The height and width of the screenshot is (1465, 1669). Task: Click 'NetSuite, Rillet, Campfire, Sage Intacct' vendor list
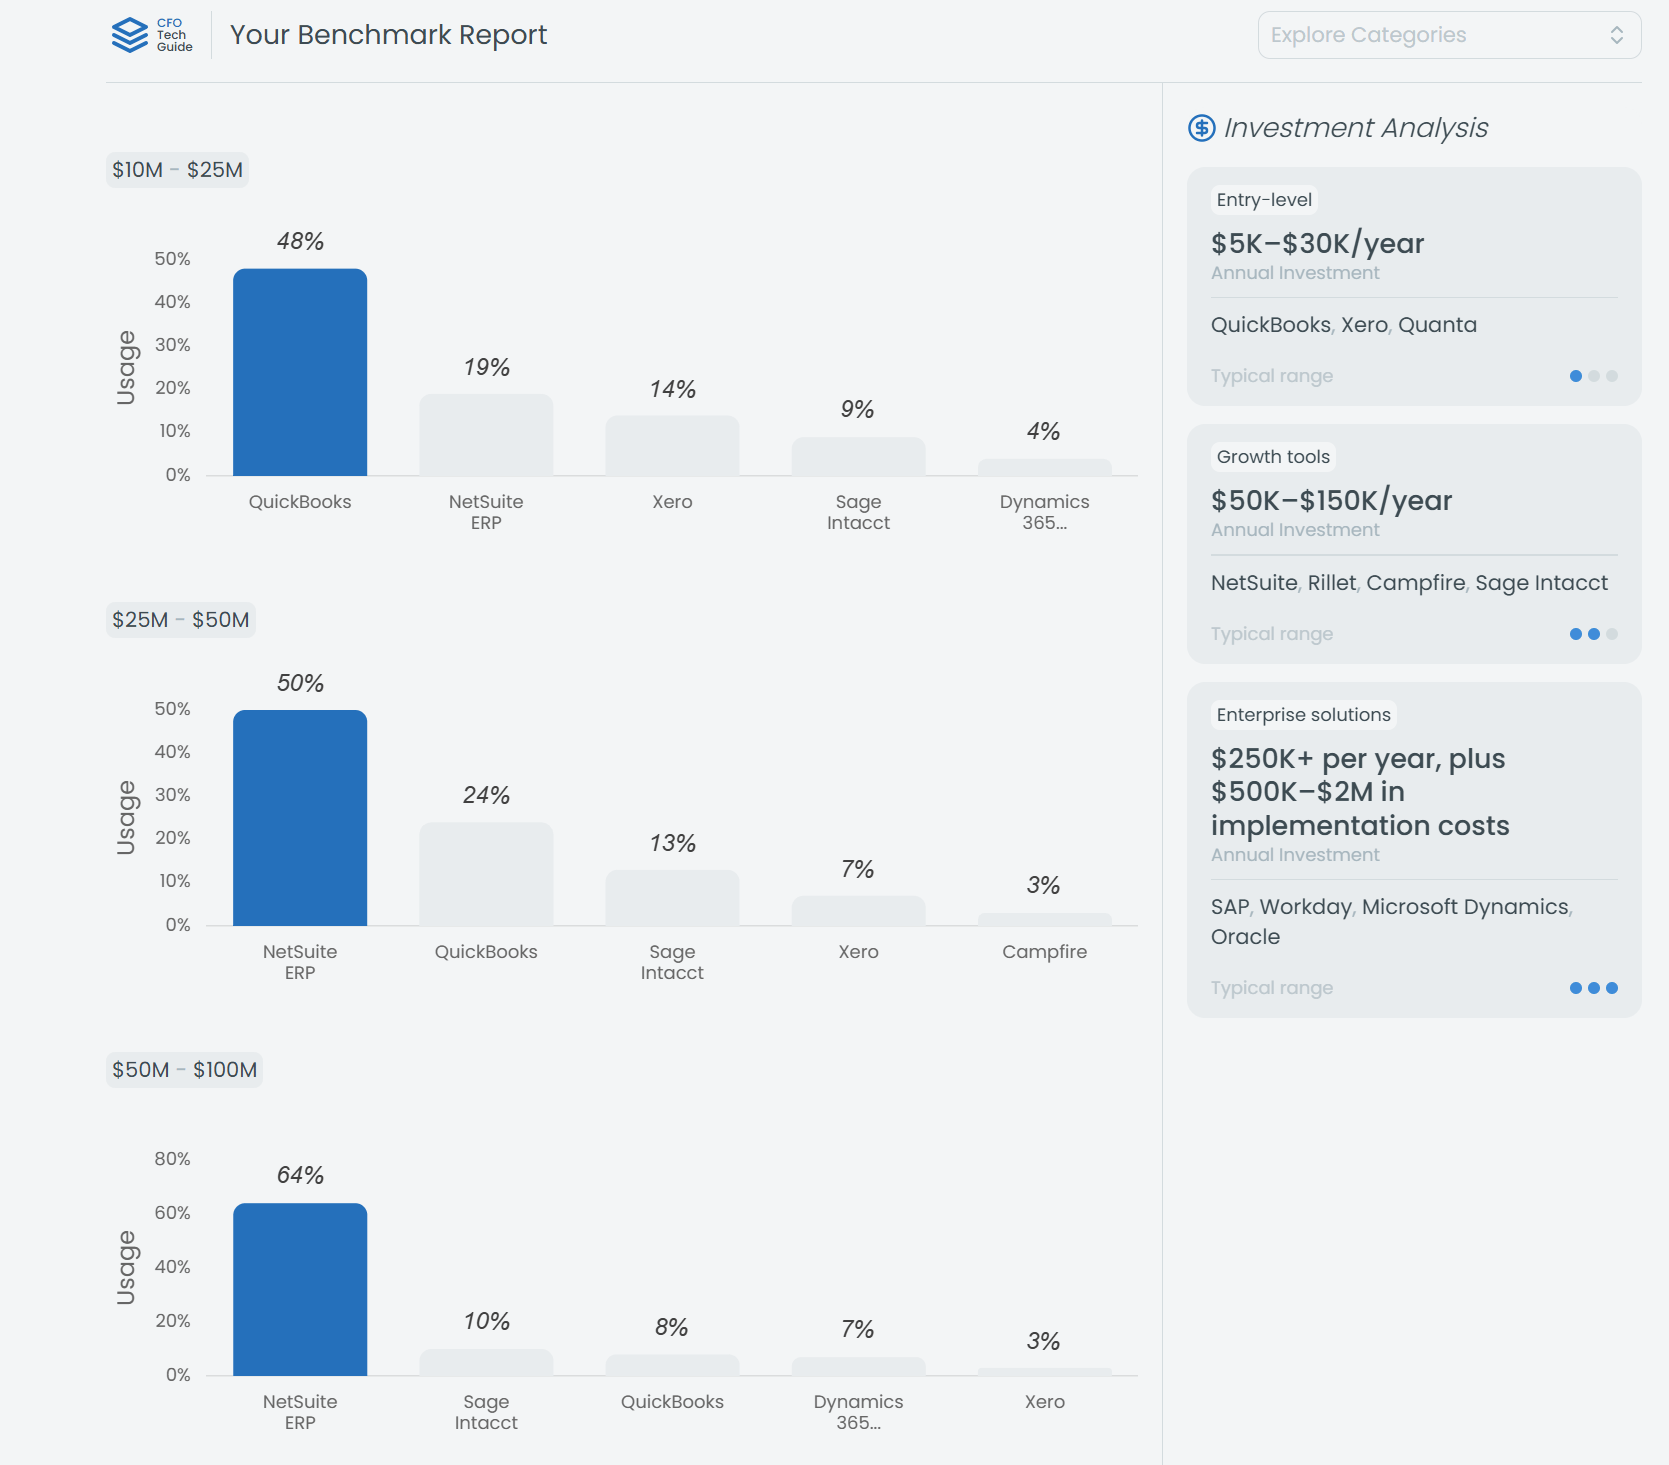pyautogui.click(x=1409, y=583)
